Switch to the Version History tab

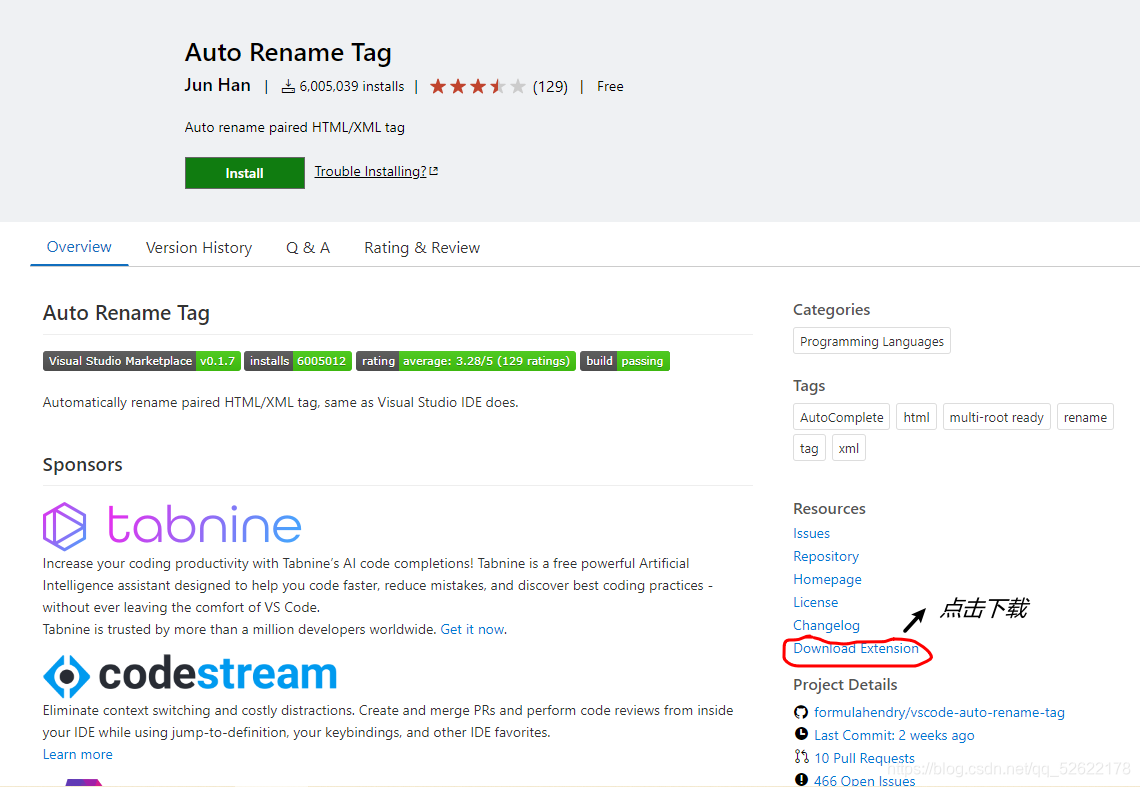[198, 248]
